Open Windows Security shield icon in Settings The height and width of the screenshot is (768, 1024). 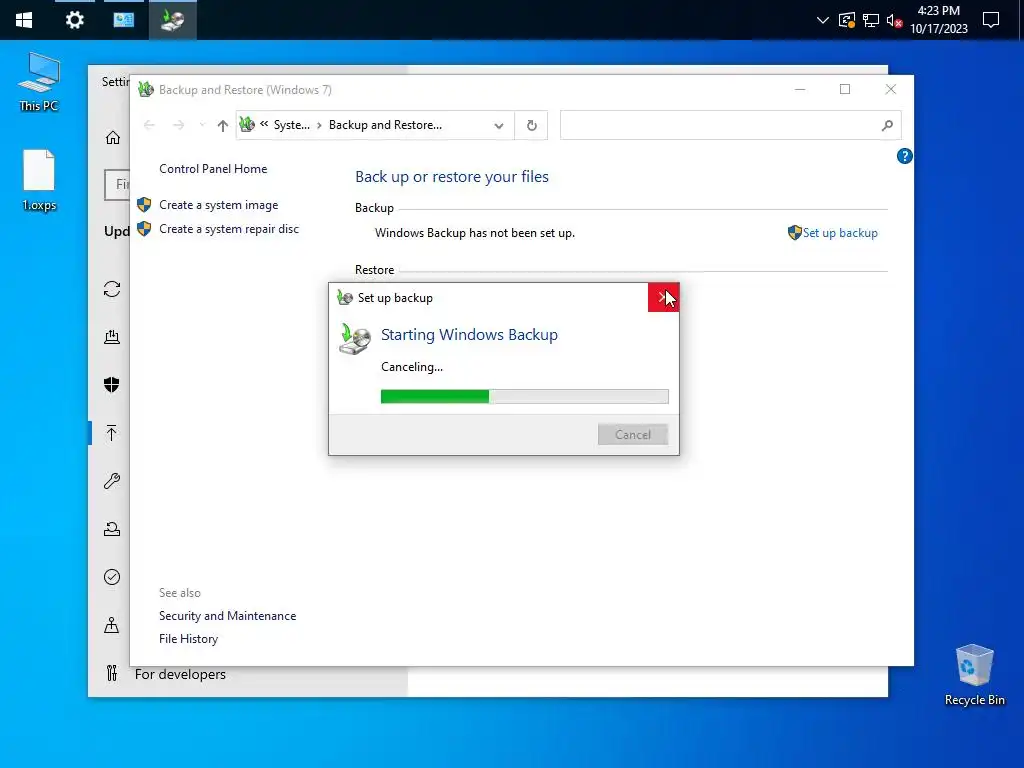[x=112, y=385]
